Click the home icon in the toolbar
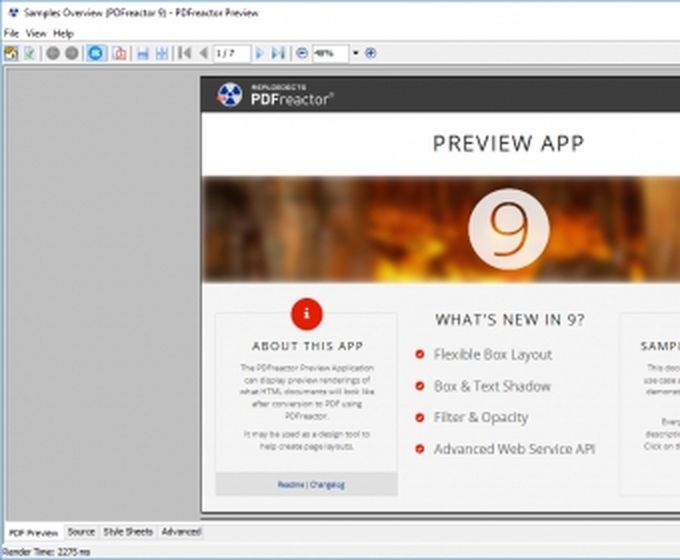Screen dimensions: 680x560 (x=11, y=53)
